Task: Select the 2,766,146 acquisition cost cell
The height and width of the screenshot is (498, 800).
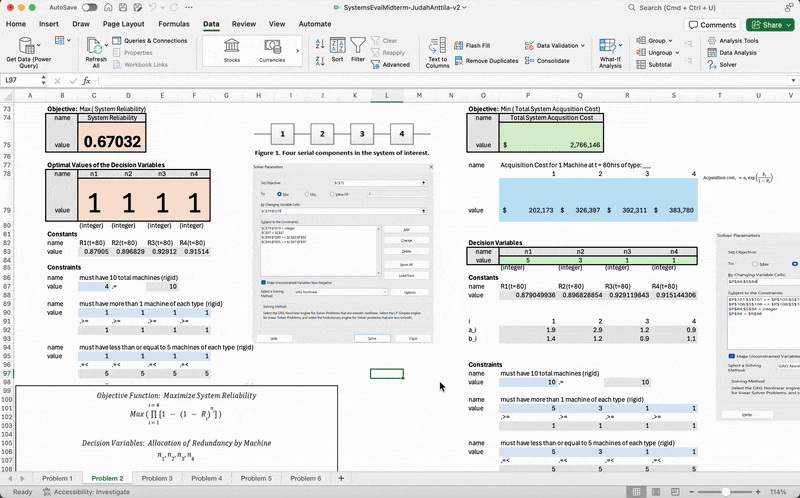Action: pos(551,137)
